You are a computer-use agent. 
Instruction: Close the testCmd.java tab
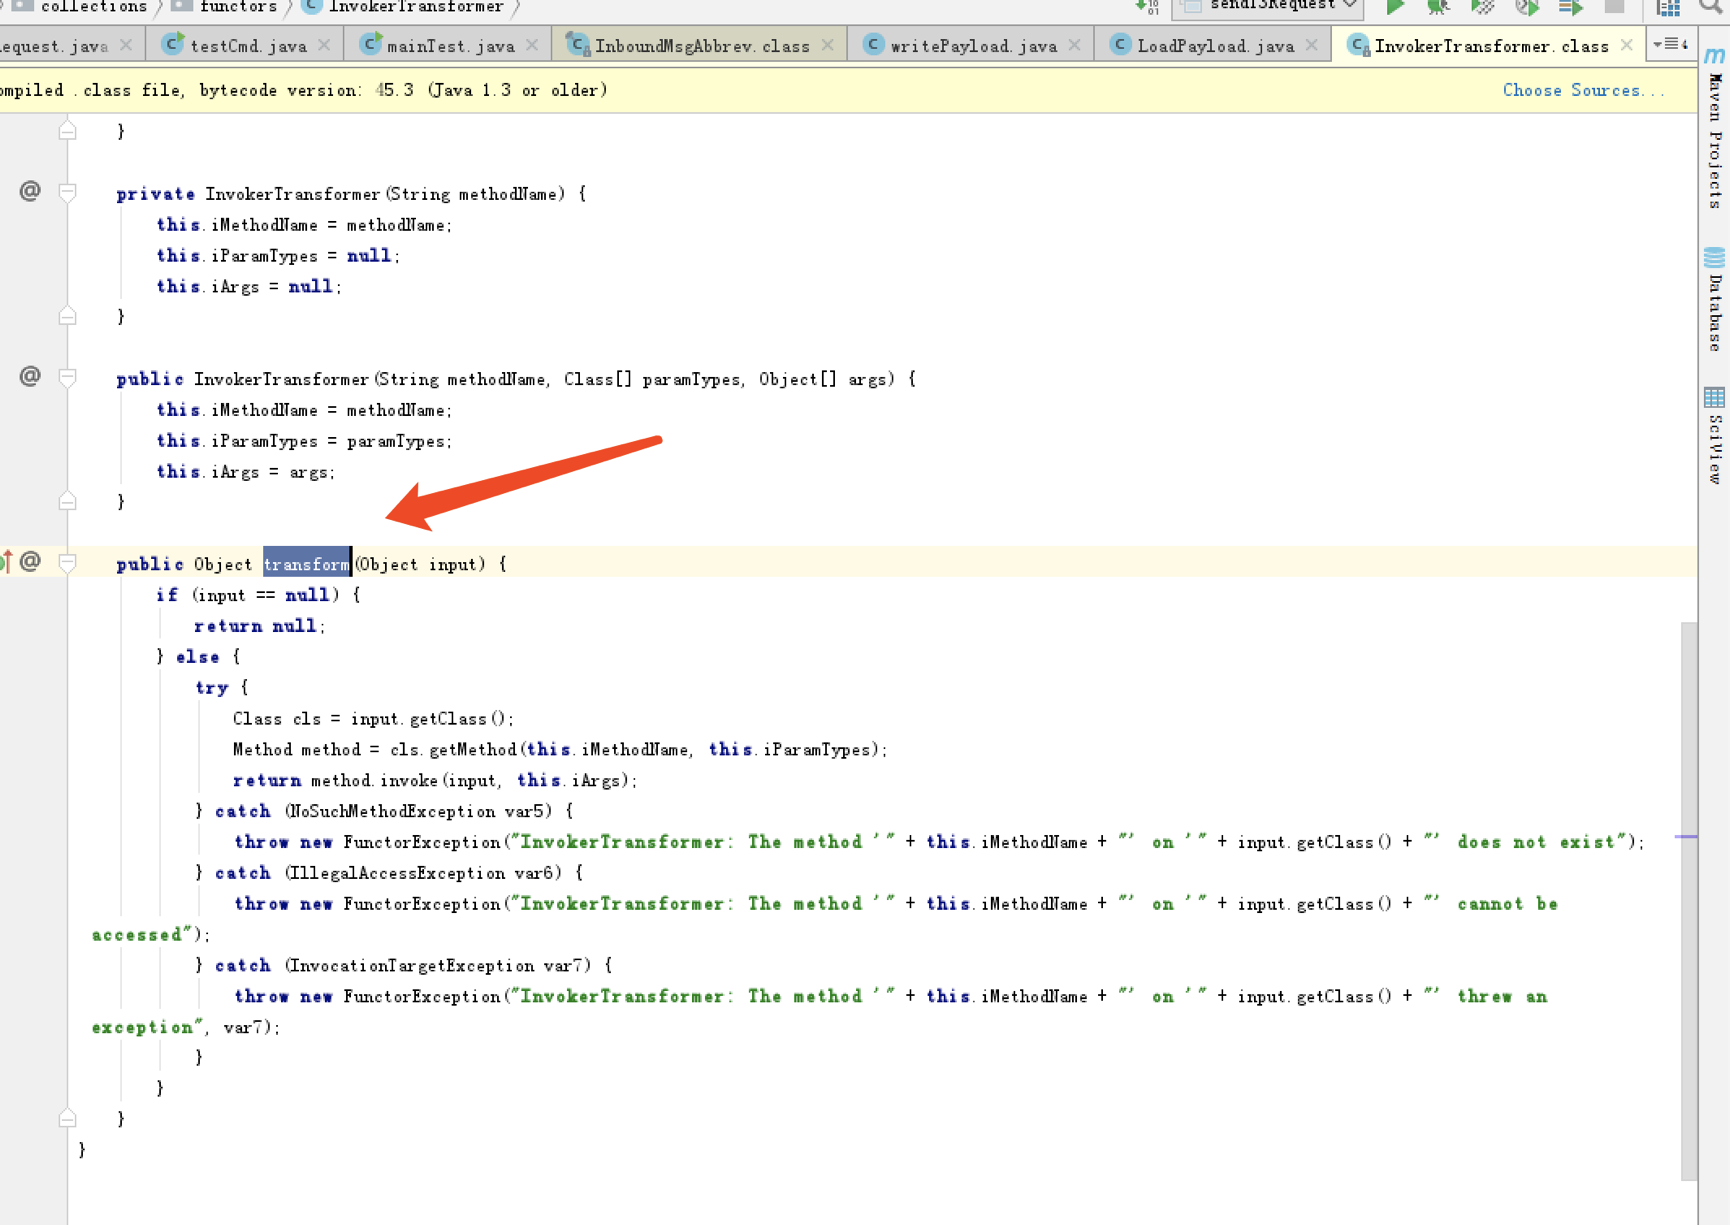pos(324,45)
